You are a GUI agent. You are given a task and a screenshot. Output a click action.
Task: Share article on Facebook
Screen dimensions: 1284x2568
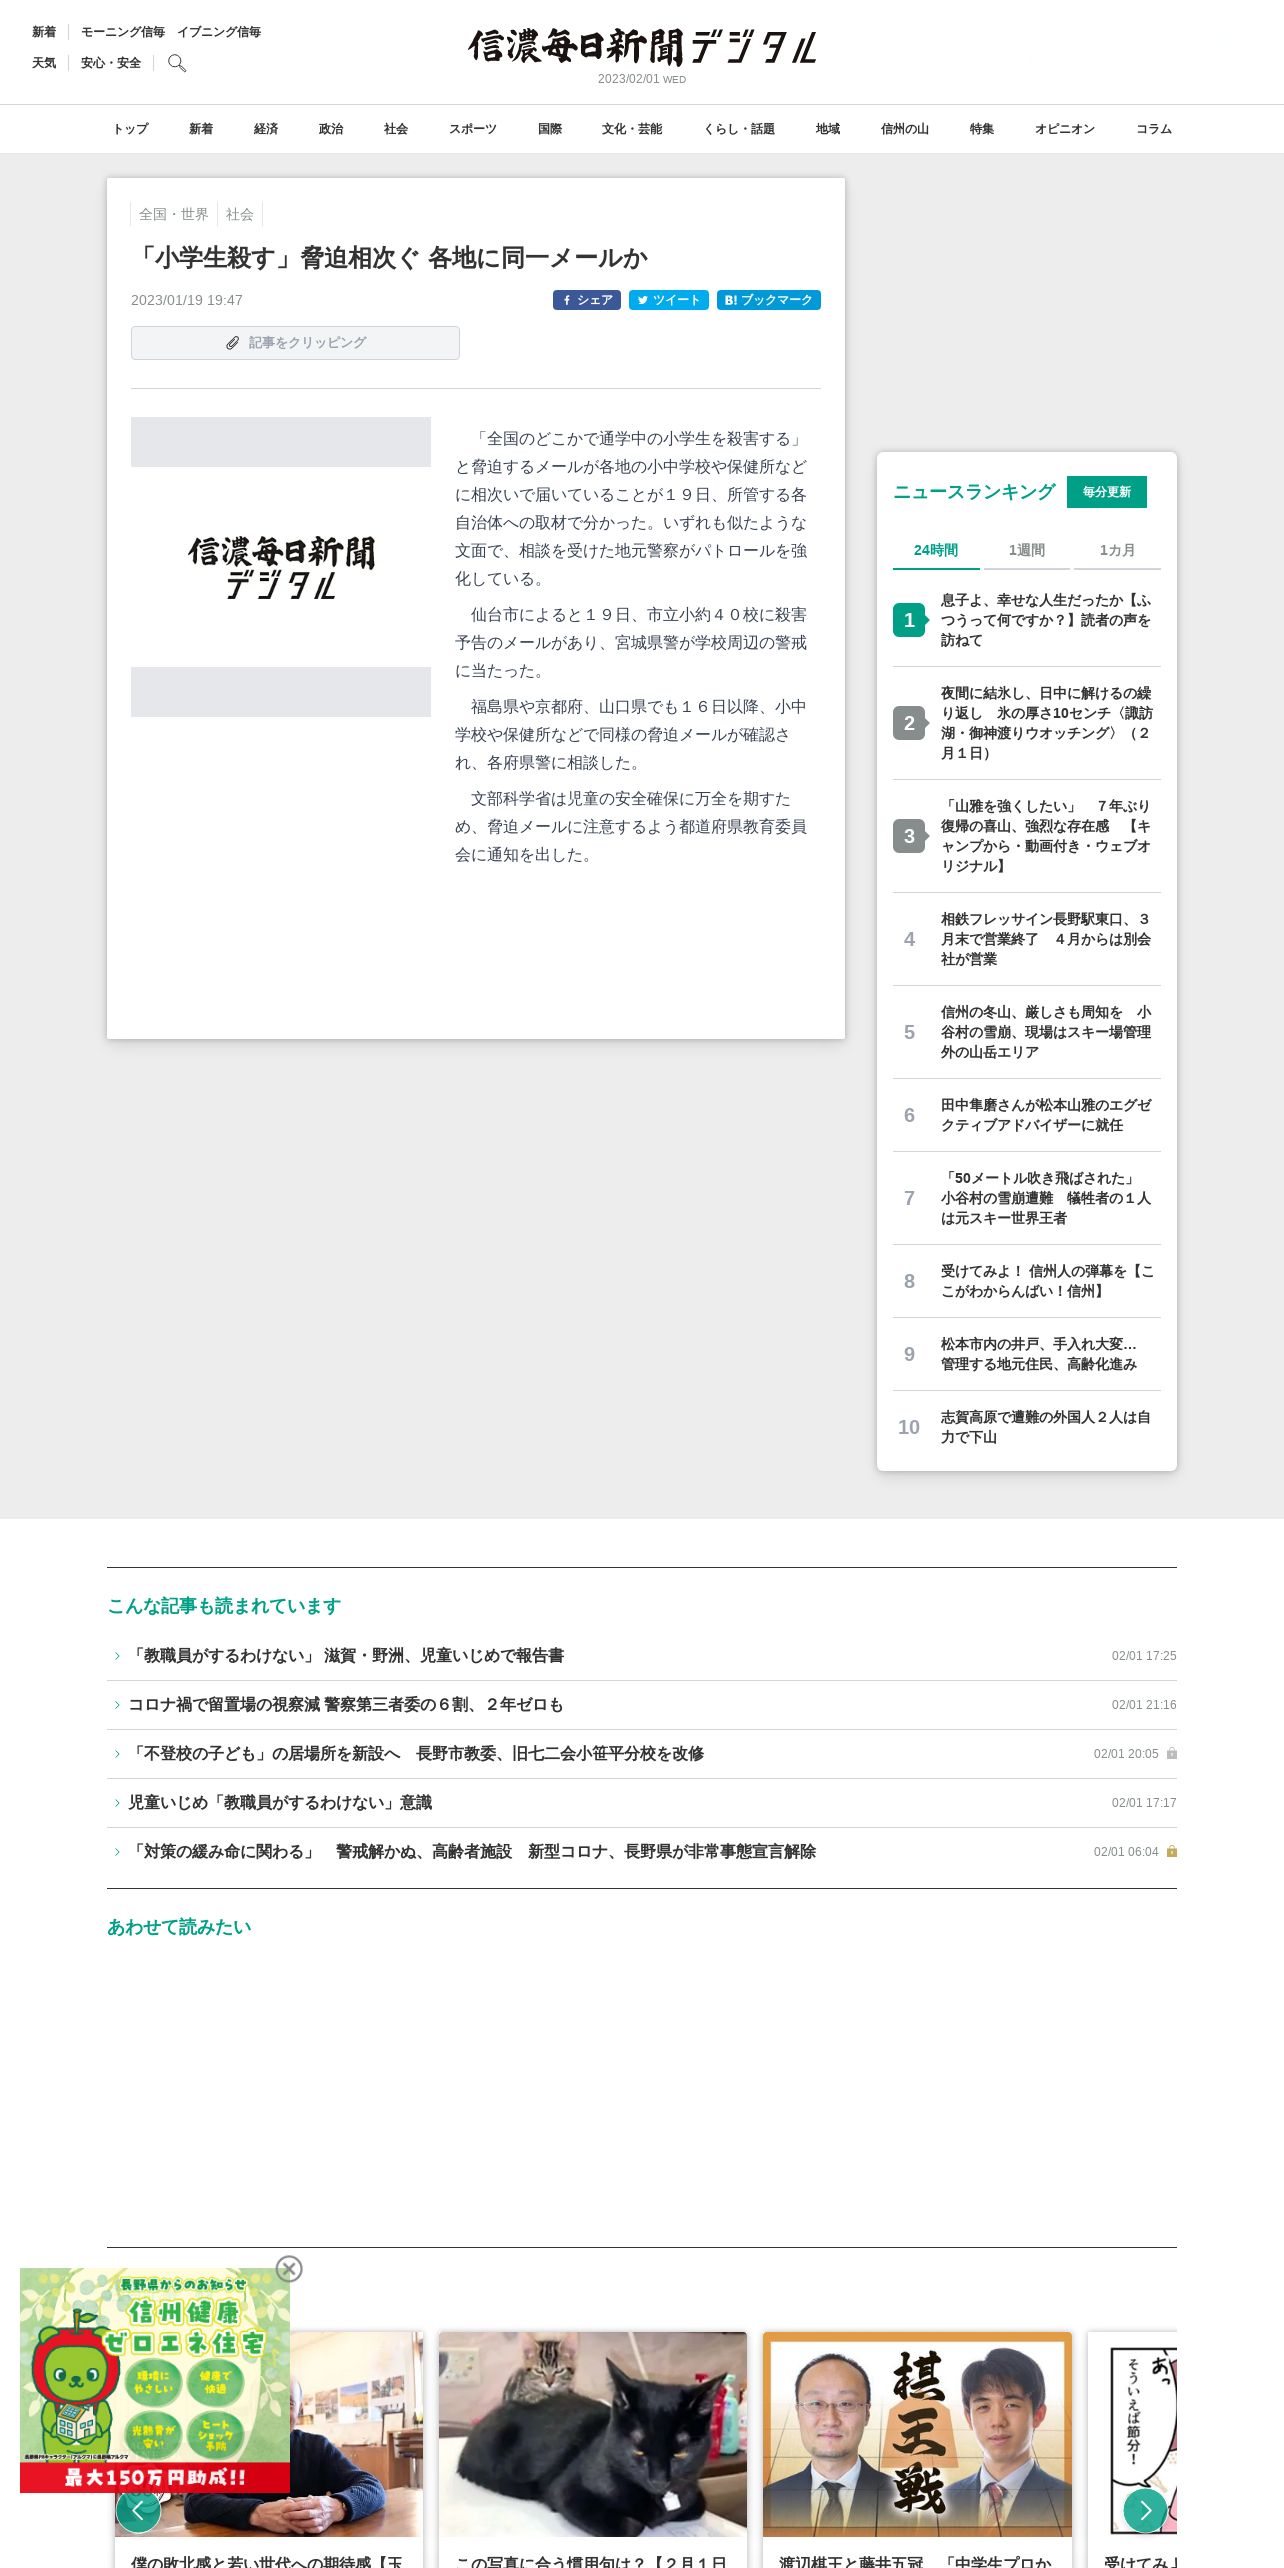coord(587,300)
